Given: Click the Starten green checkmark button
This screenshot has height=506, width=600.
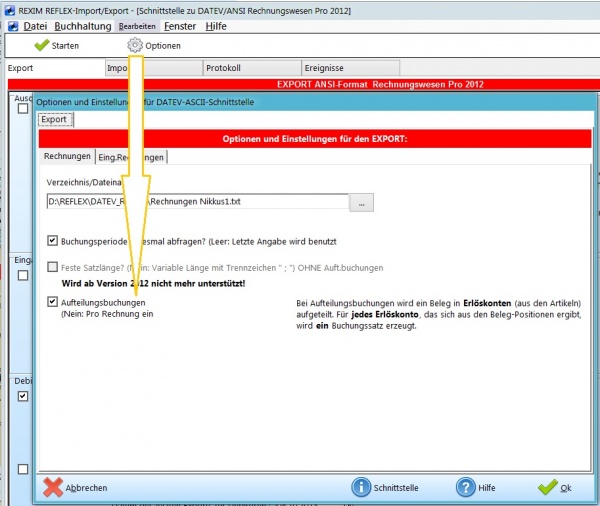Looking at the screenshot, I should point(57,46).
